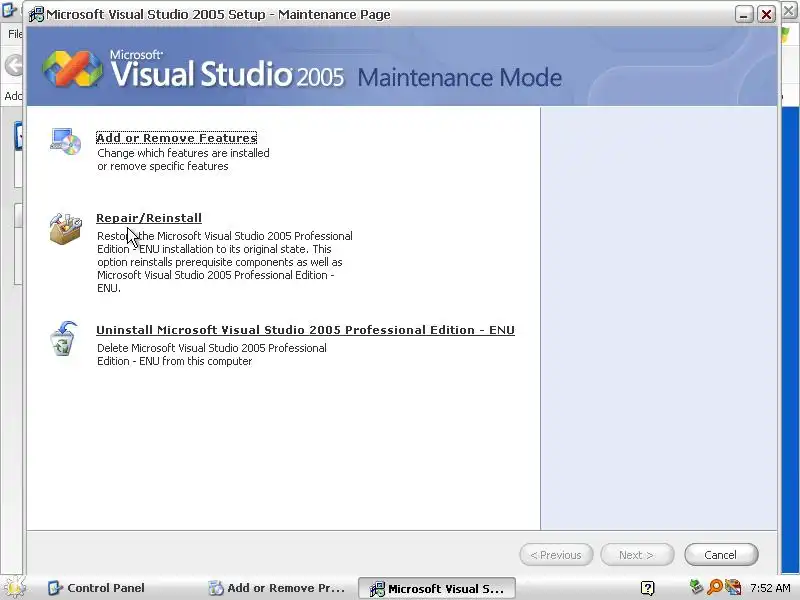The height and width of the screenshot is (600, 800).
Task: Click the Repair/Reinstall toolbox icon
Action: (x=65, y=229)
